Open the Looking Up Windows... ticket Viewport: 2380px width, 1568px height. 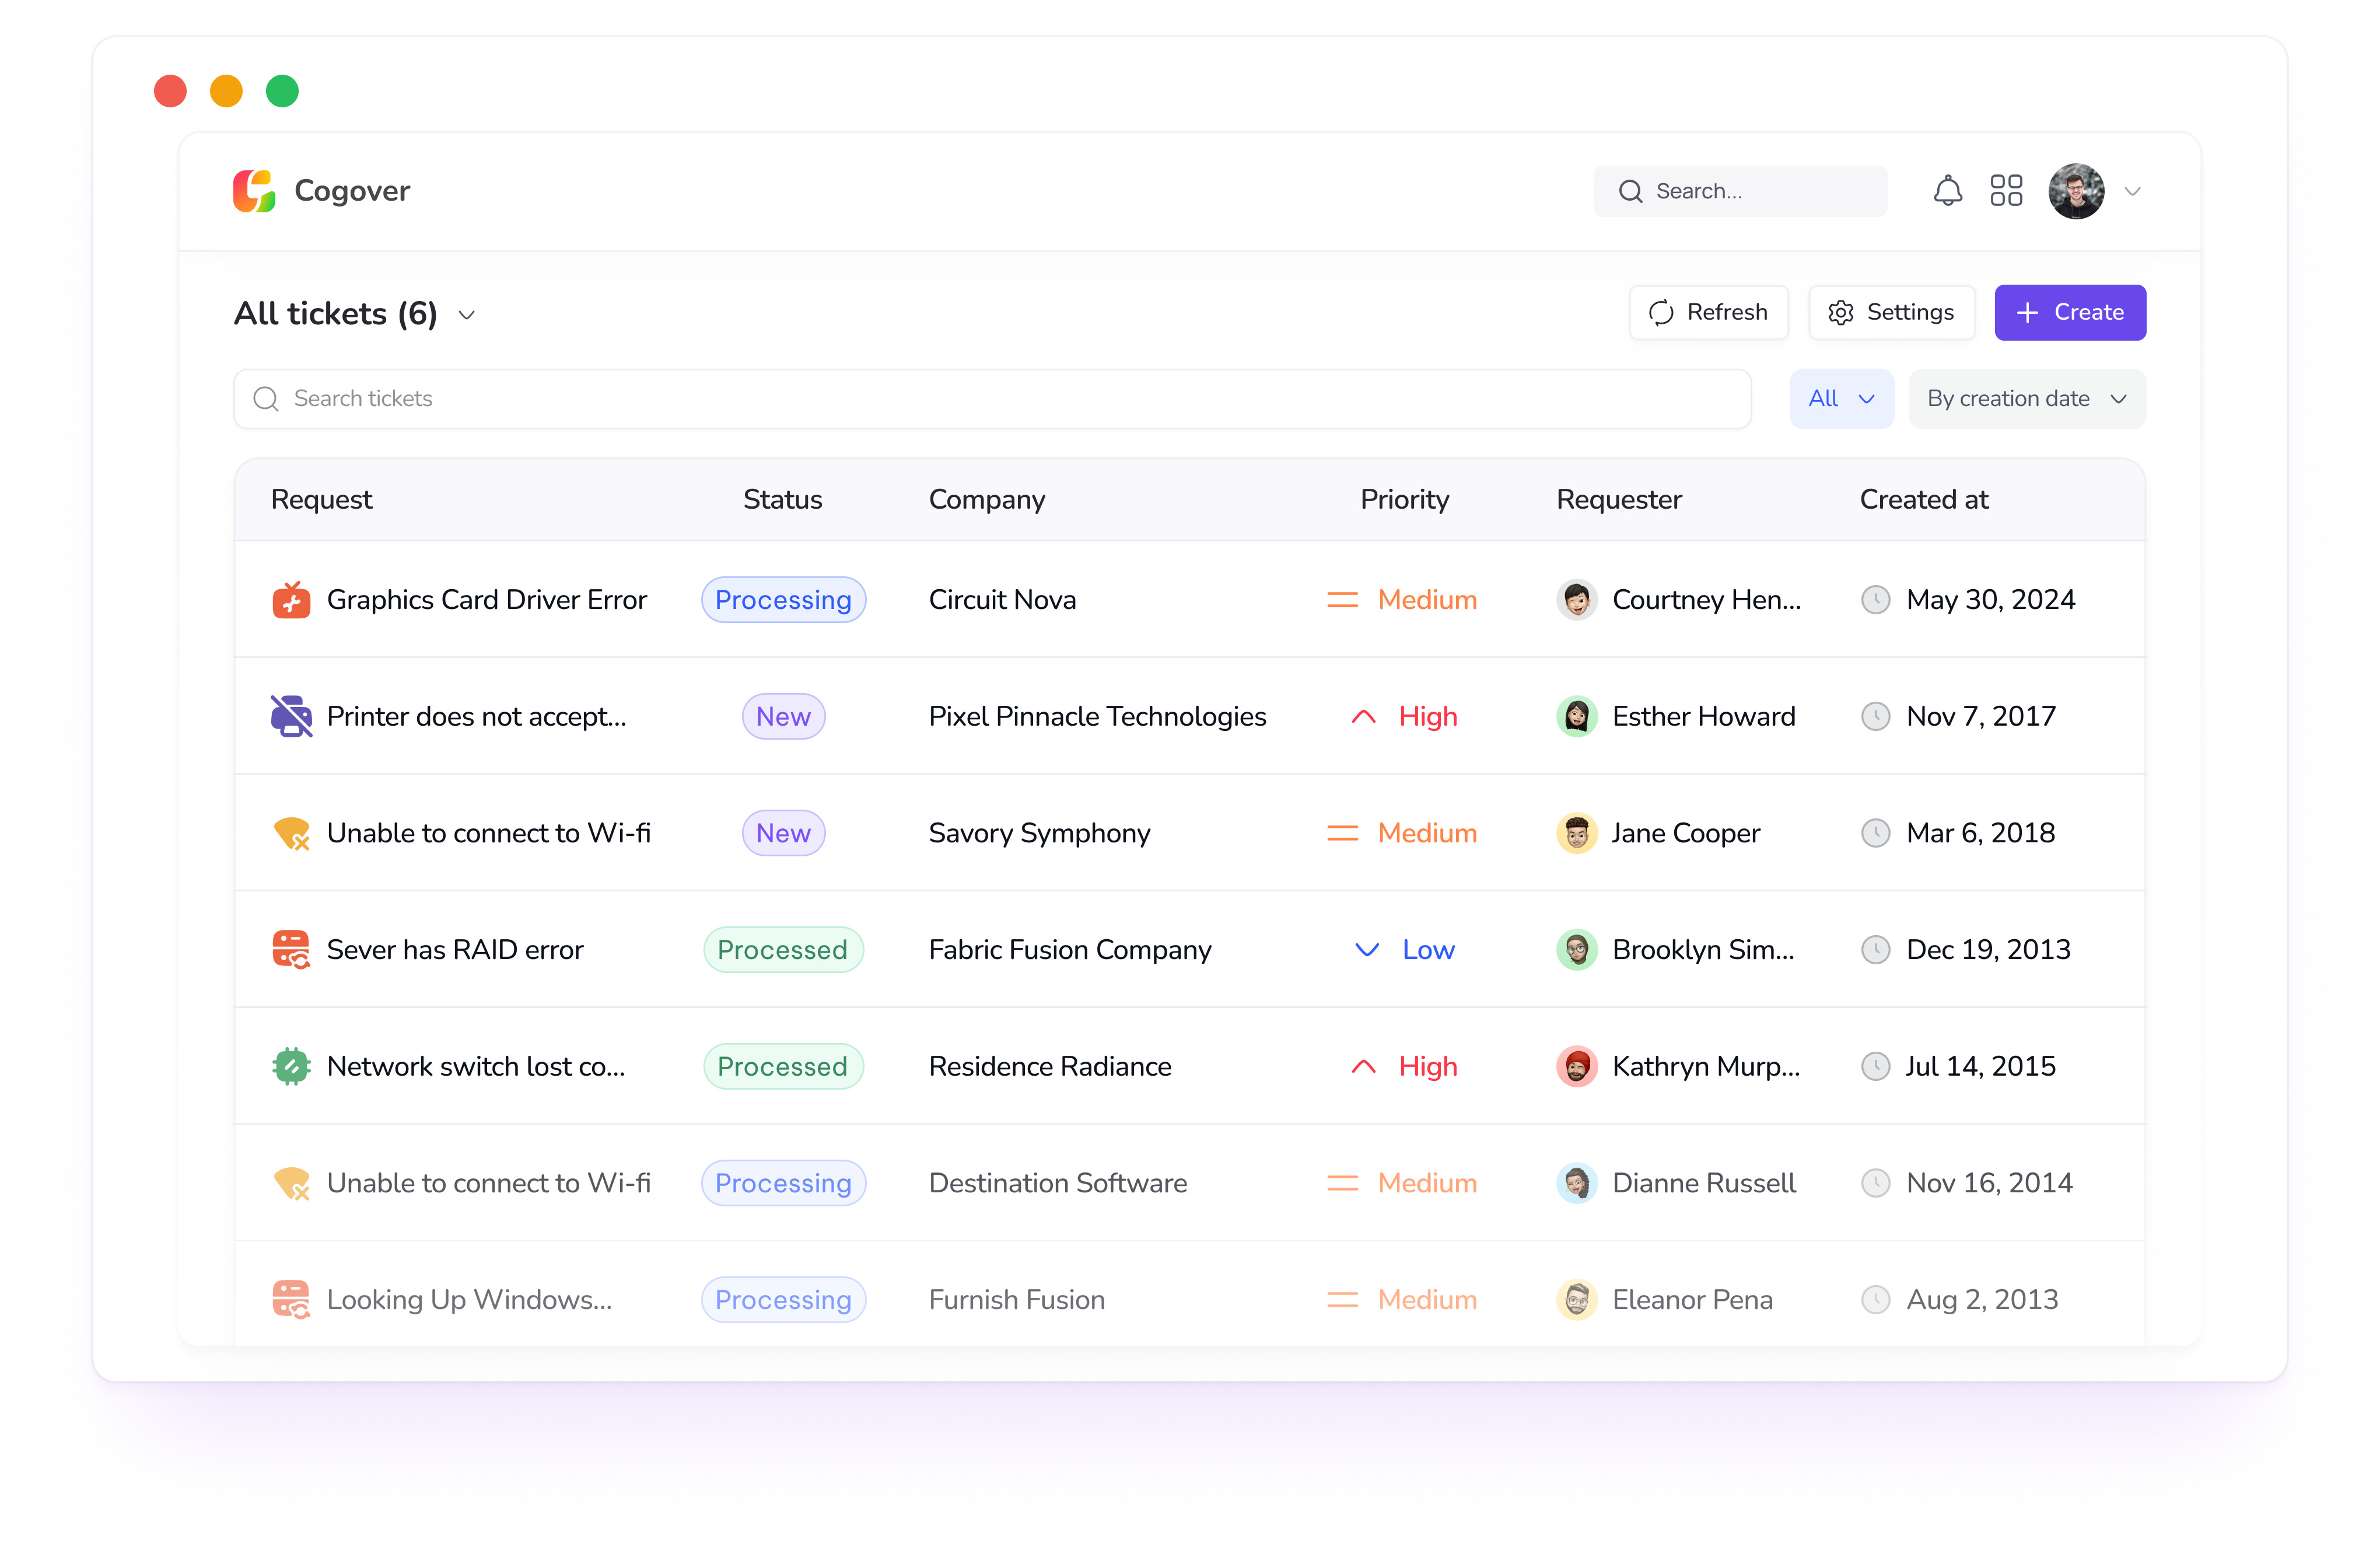469,1300
